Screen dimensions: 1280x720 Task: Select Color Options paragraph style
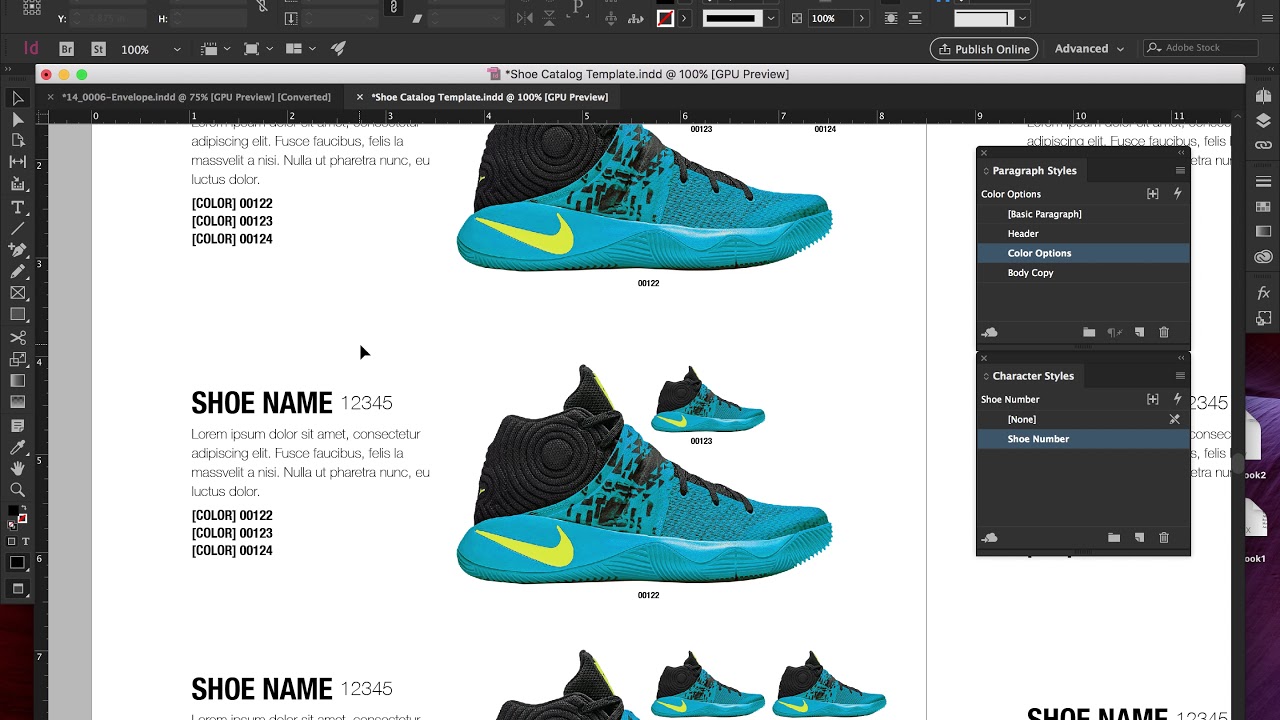point(1083,253)
